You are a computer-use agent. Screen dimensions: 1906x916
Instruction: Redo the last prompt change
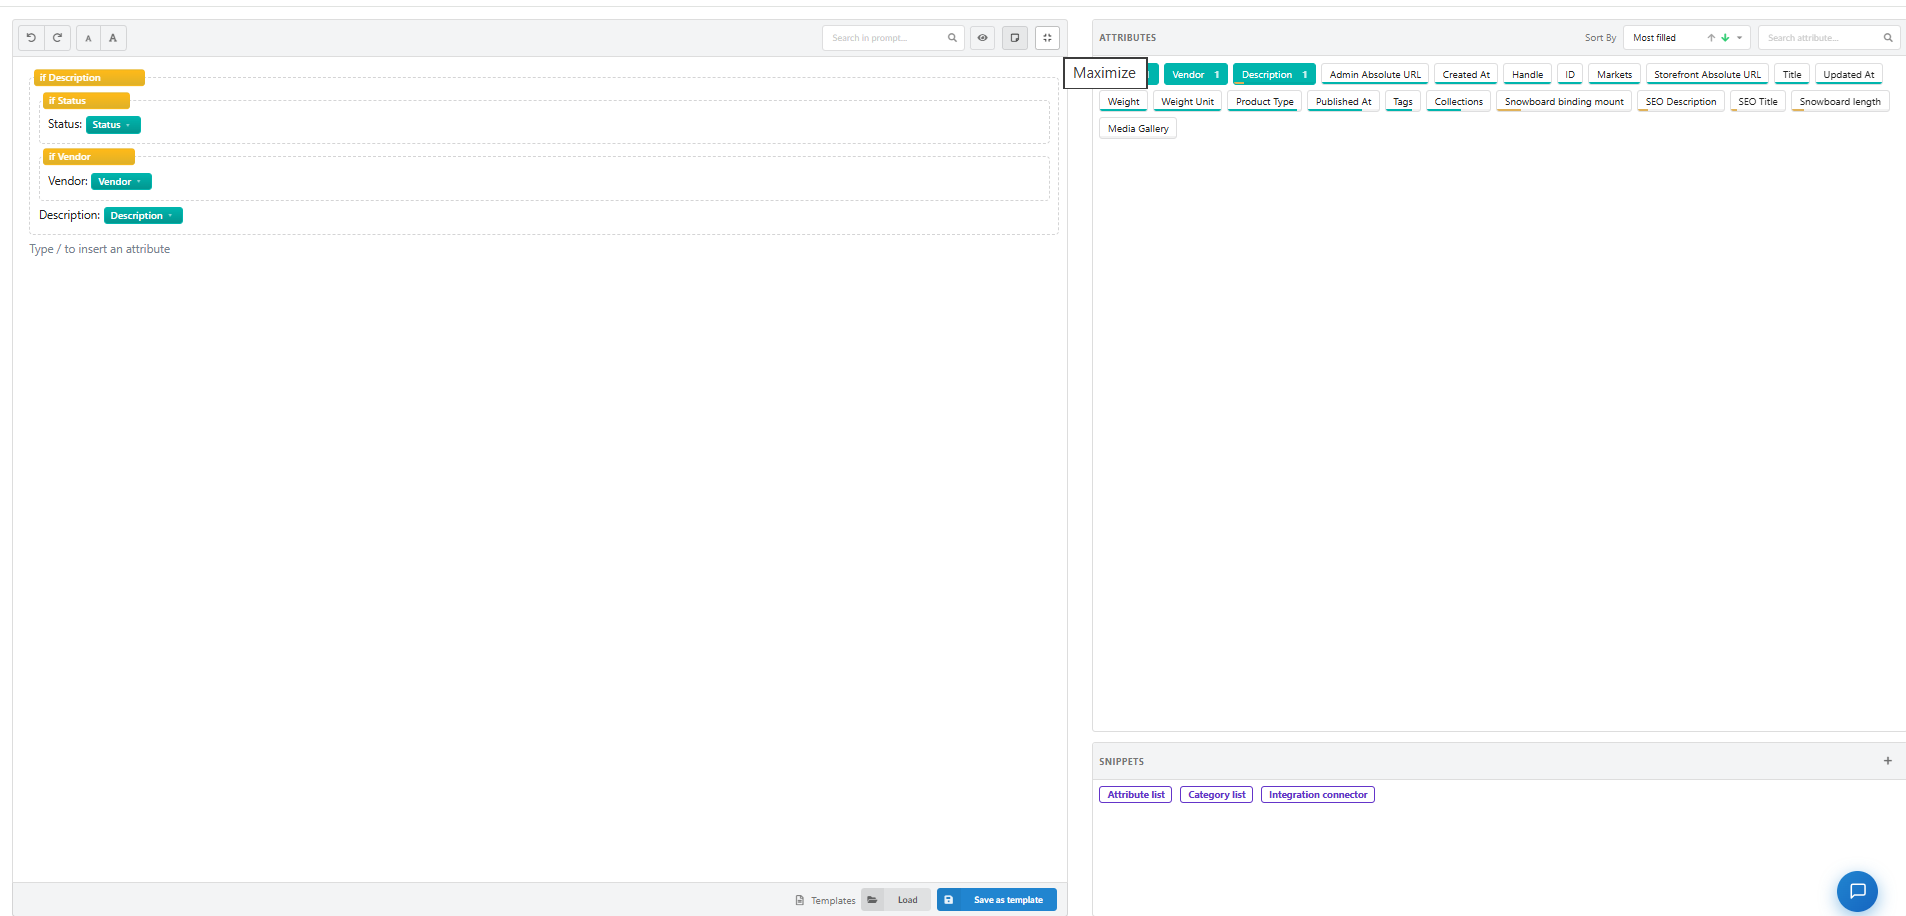tap(58, 38)
